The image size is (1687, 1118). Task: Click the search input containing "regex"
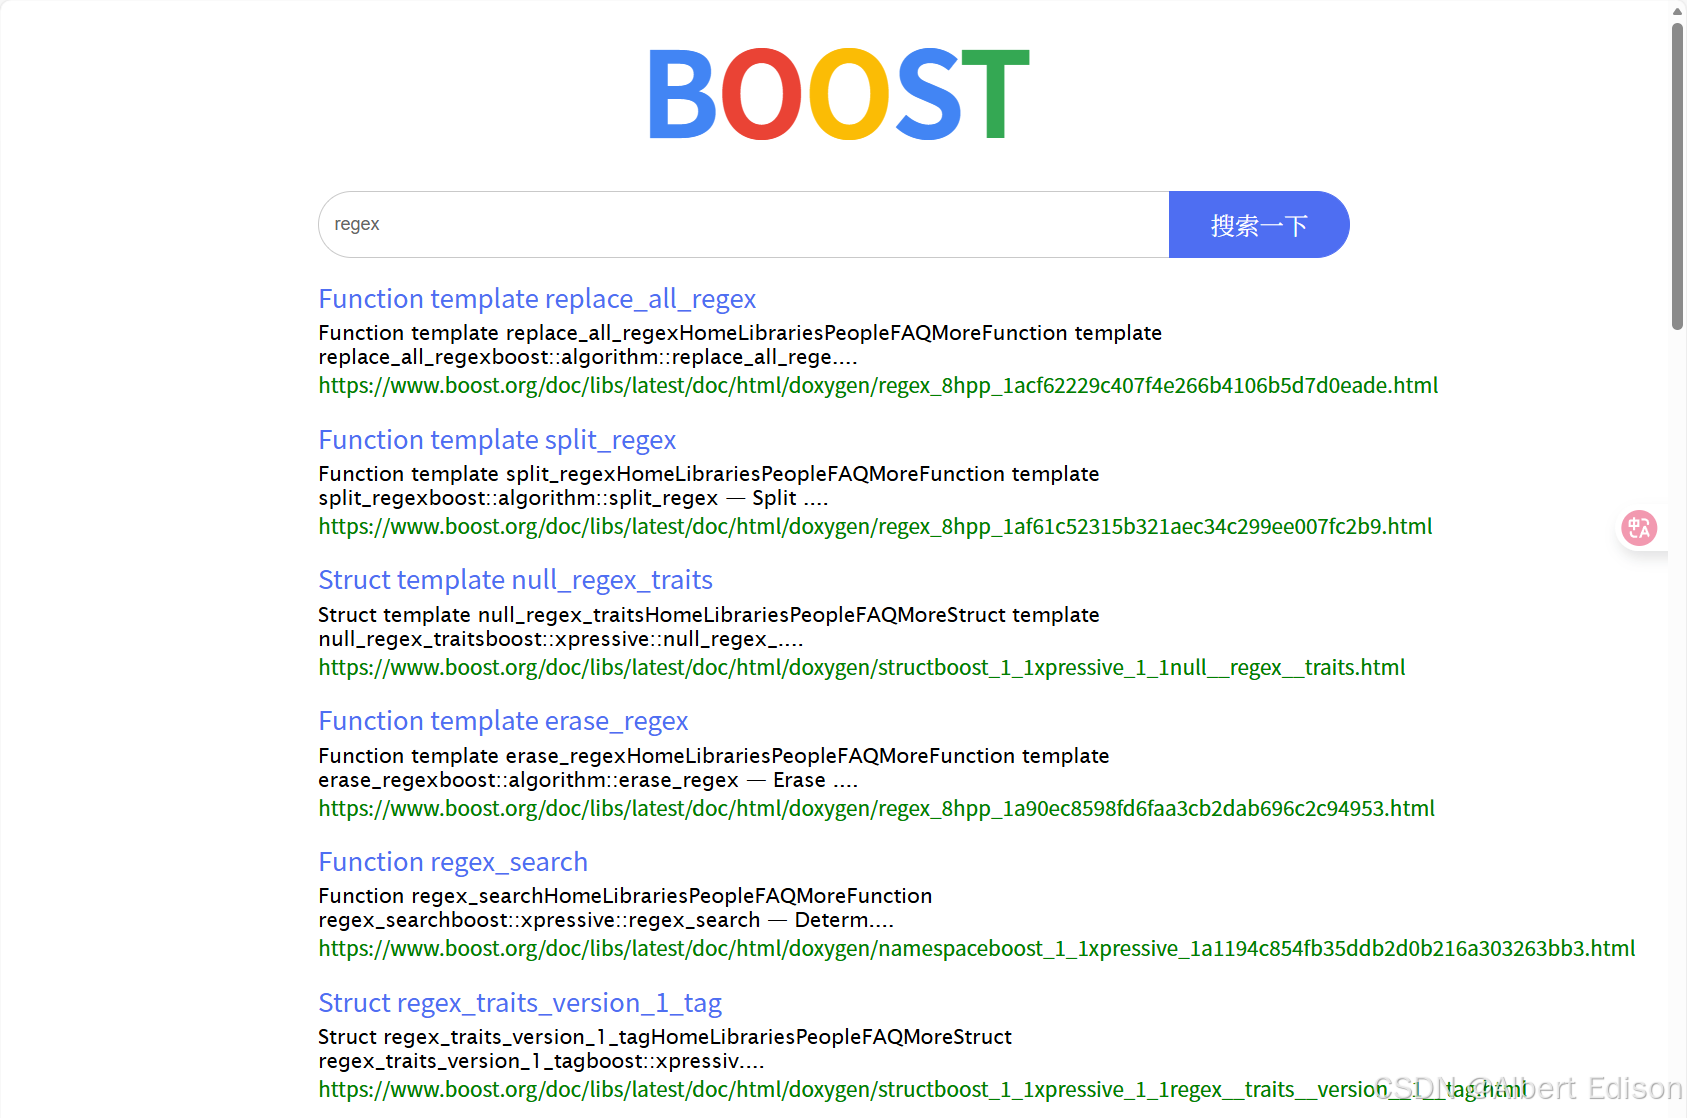point(744,224)
